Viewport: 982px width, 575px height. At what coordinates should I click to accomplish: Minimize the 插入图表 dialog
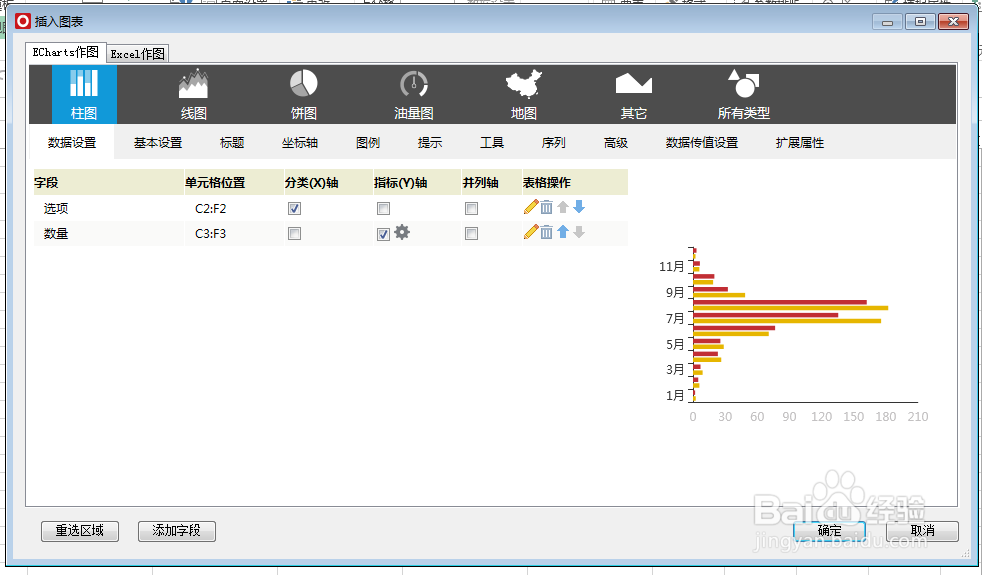[x=887, y=22]
